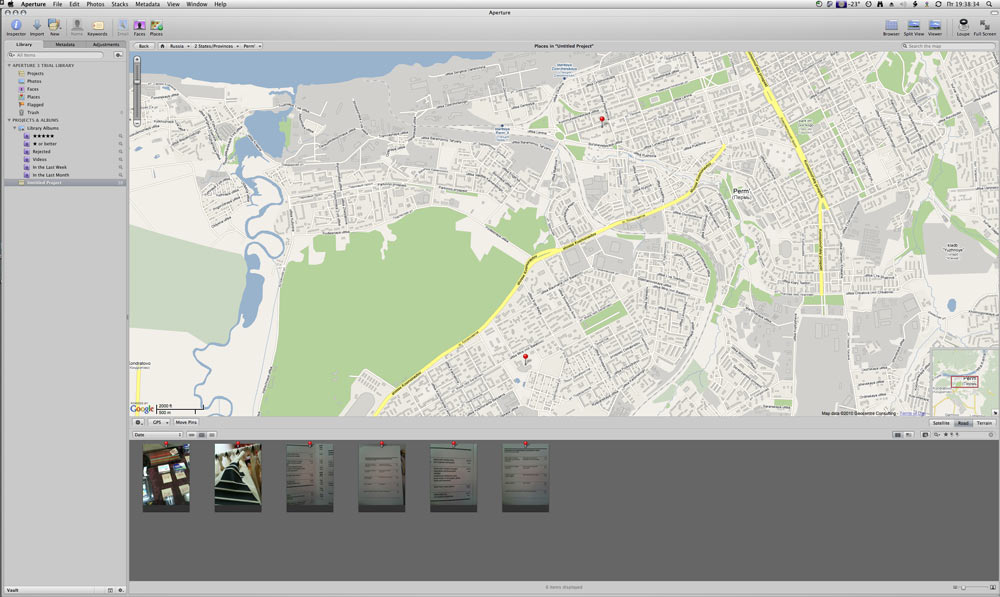Switch to the Metadata inspector tab
The height and width of the screenshot is (597, 1000).
65,45
